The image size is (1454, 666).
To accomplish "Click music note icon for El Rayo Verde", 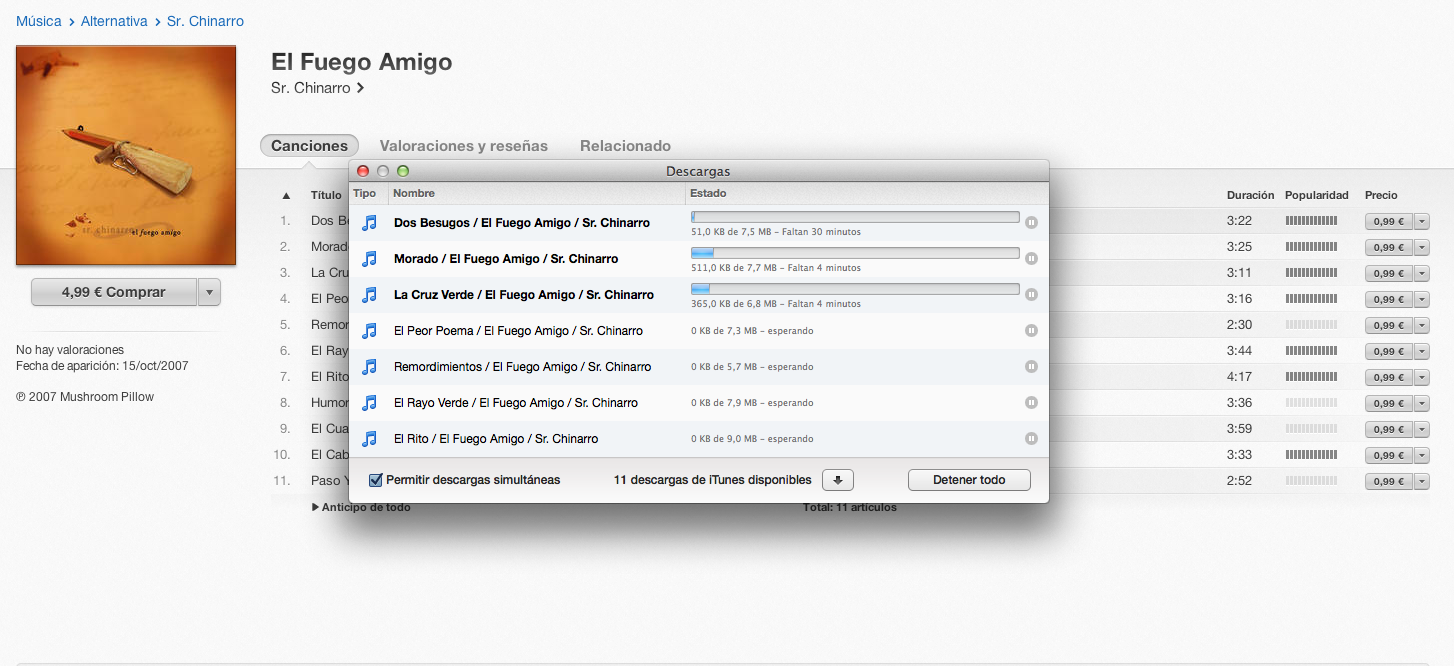I will click(369, 403).
